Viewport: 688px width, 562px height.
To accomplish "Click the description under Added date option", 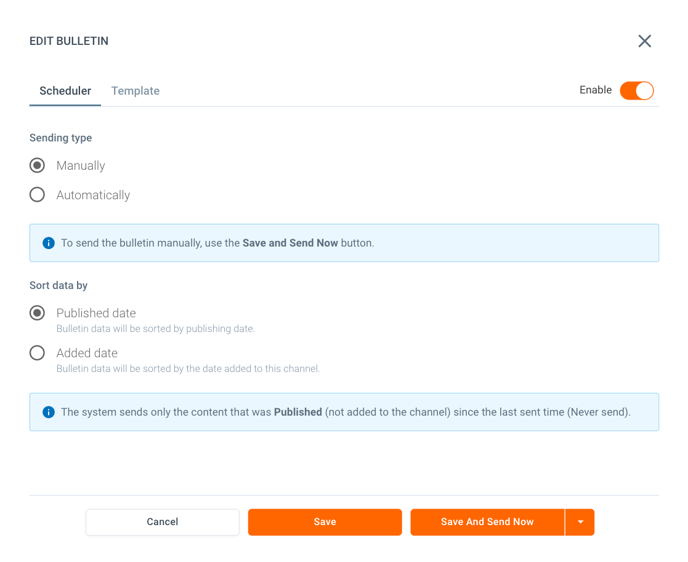I will tap(188, 369).
